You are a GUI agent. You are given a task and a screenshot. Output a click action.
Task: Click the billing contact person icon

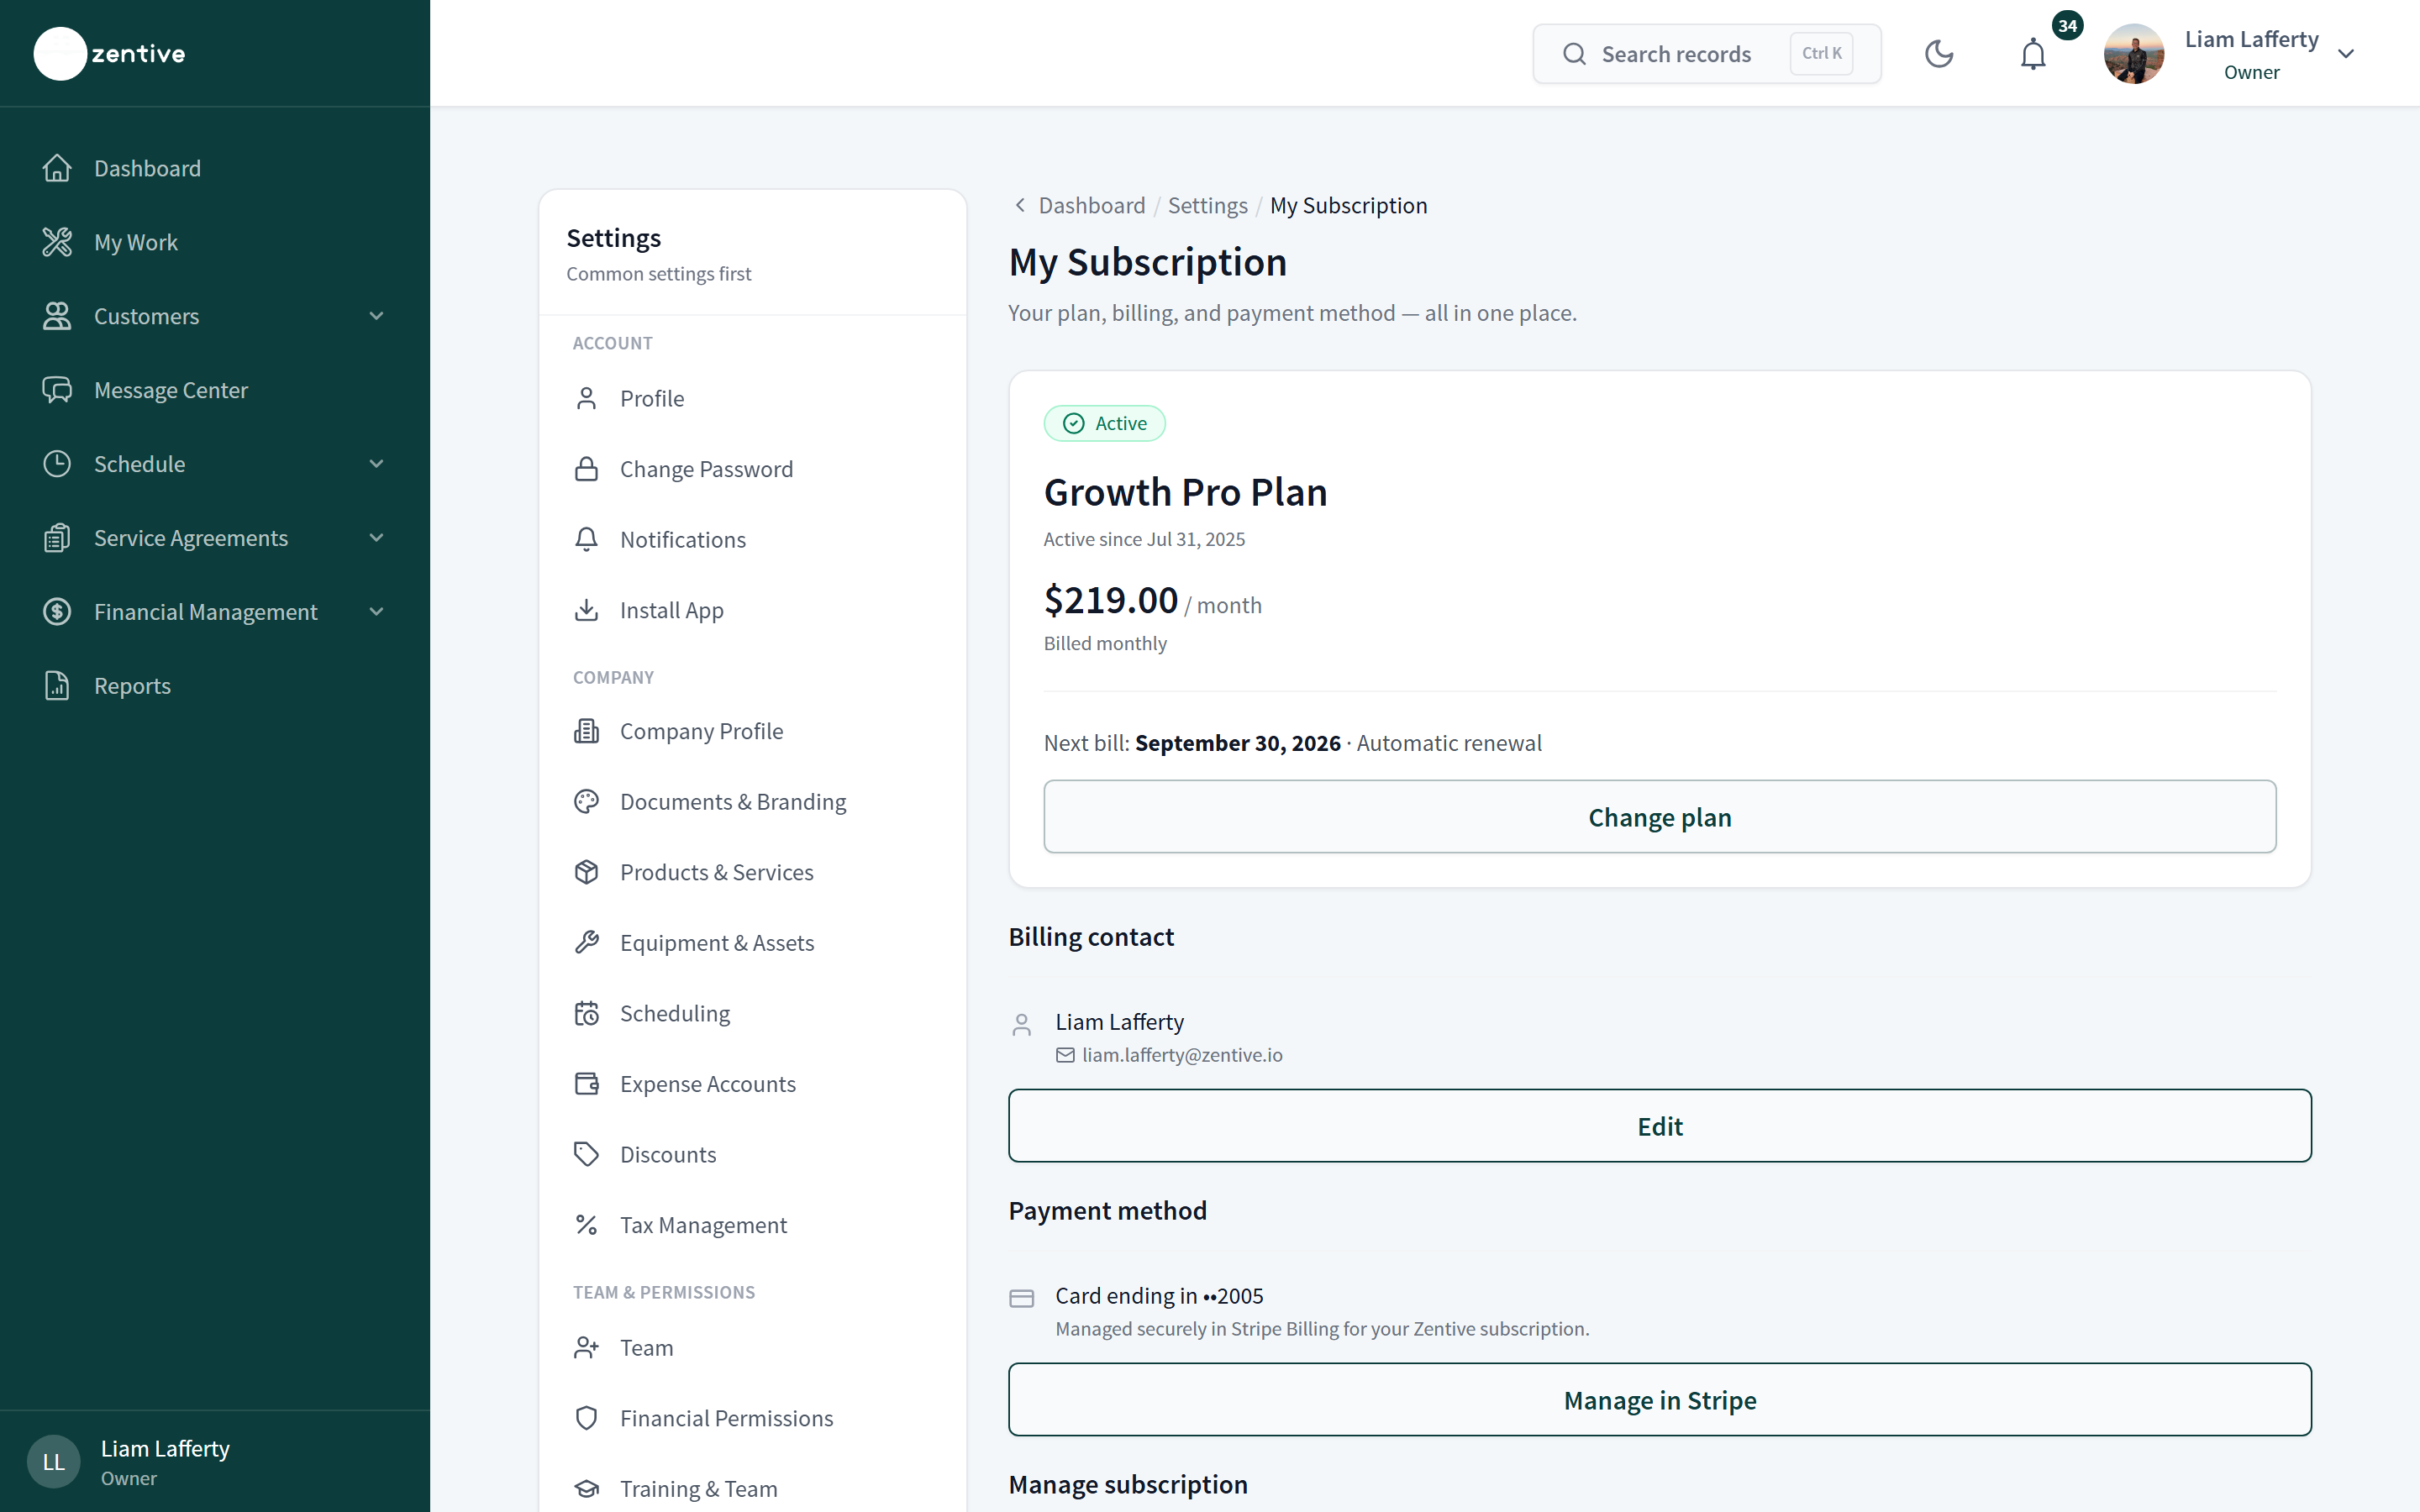(1022, 1025)
